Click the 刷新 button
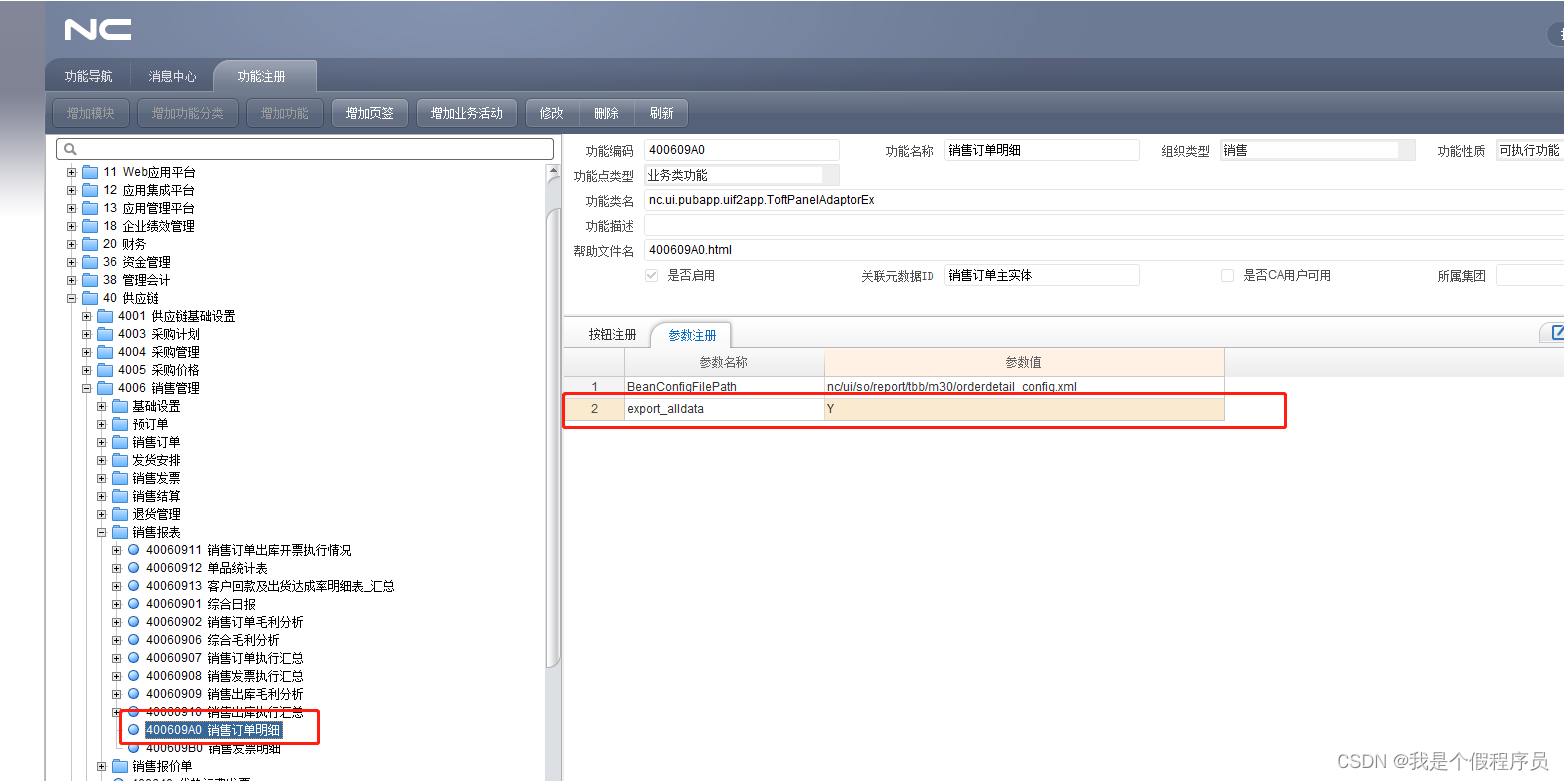 (x=661, y=113)
